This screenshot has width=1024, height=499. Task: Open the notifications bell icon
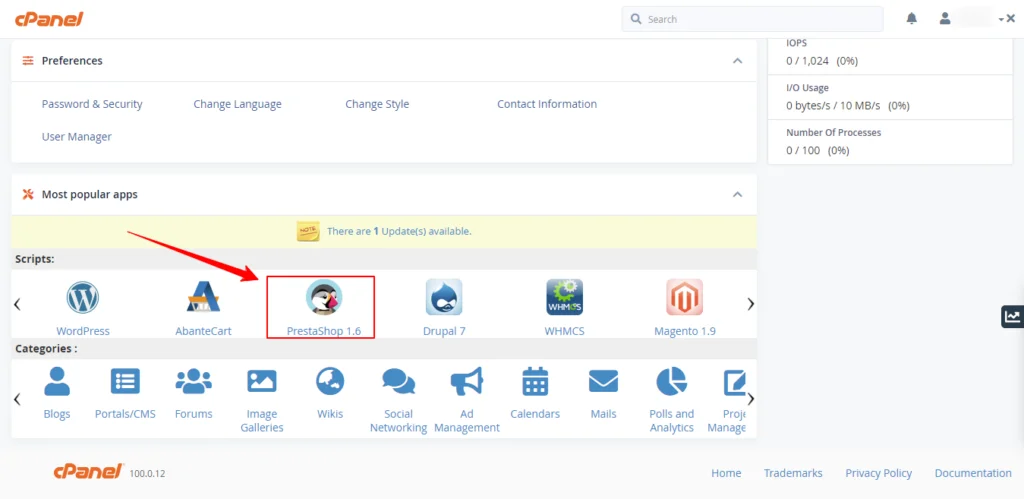[911, 19]
